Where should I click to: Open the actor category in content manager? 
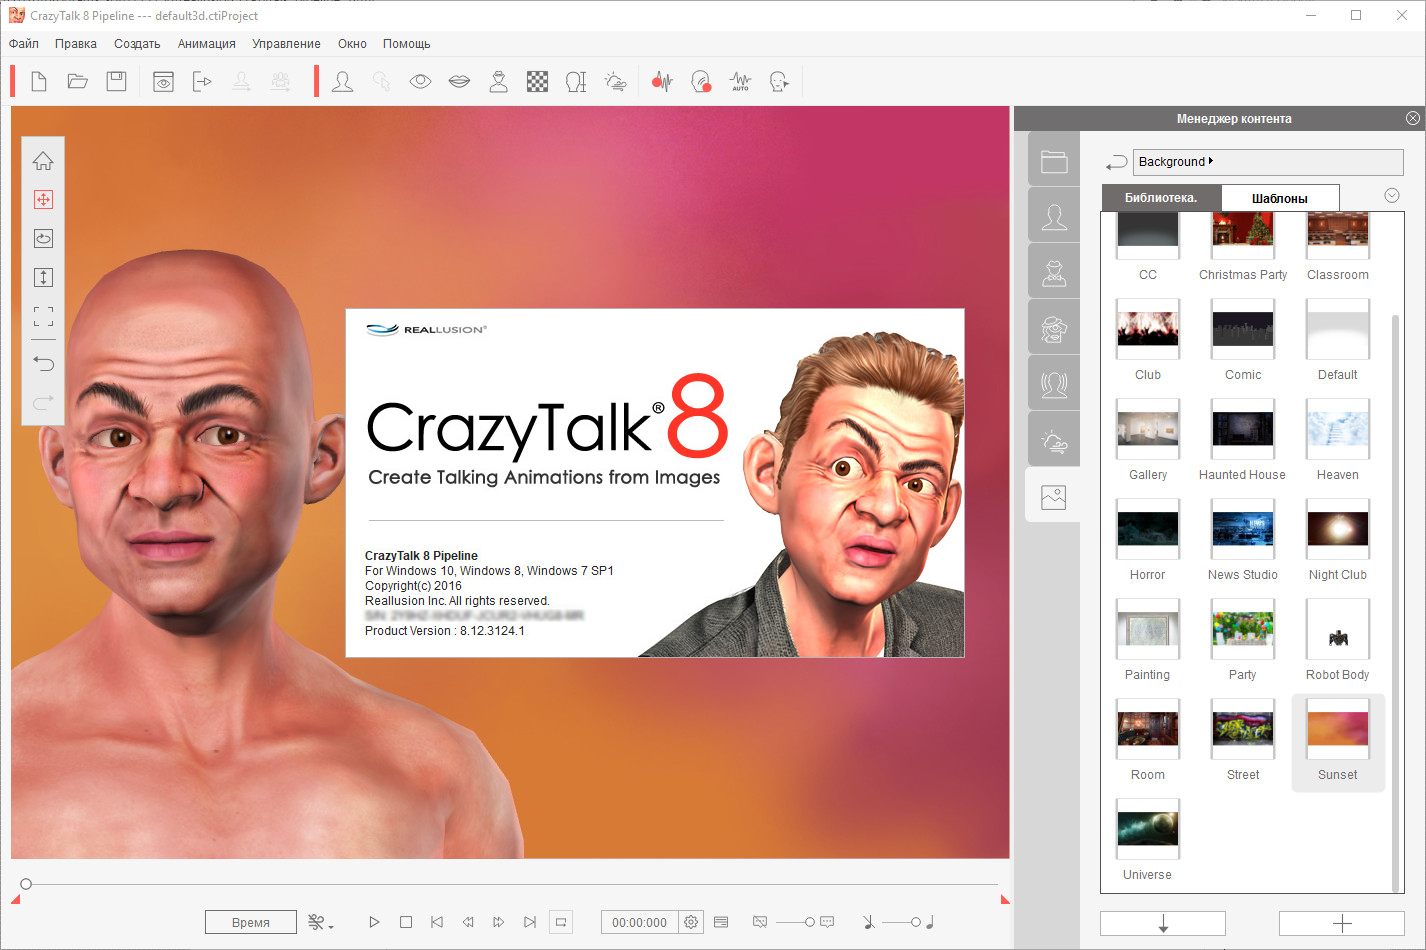coord(1054,216)
